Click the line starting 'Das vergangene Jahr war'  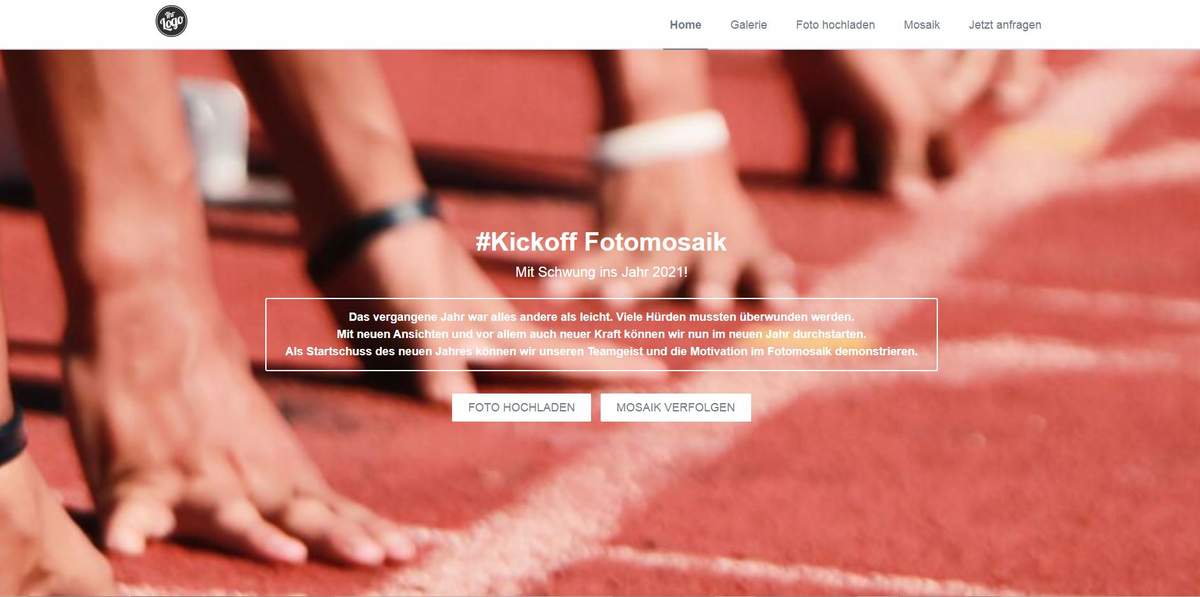pos(601,317)
